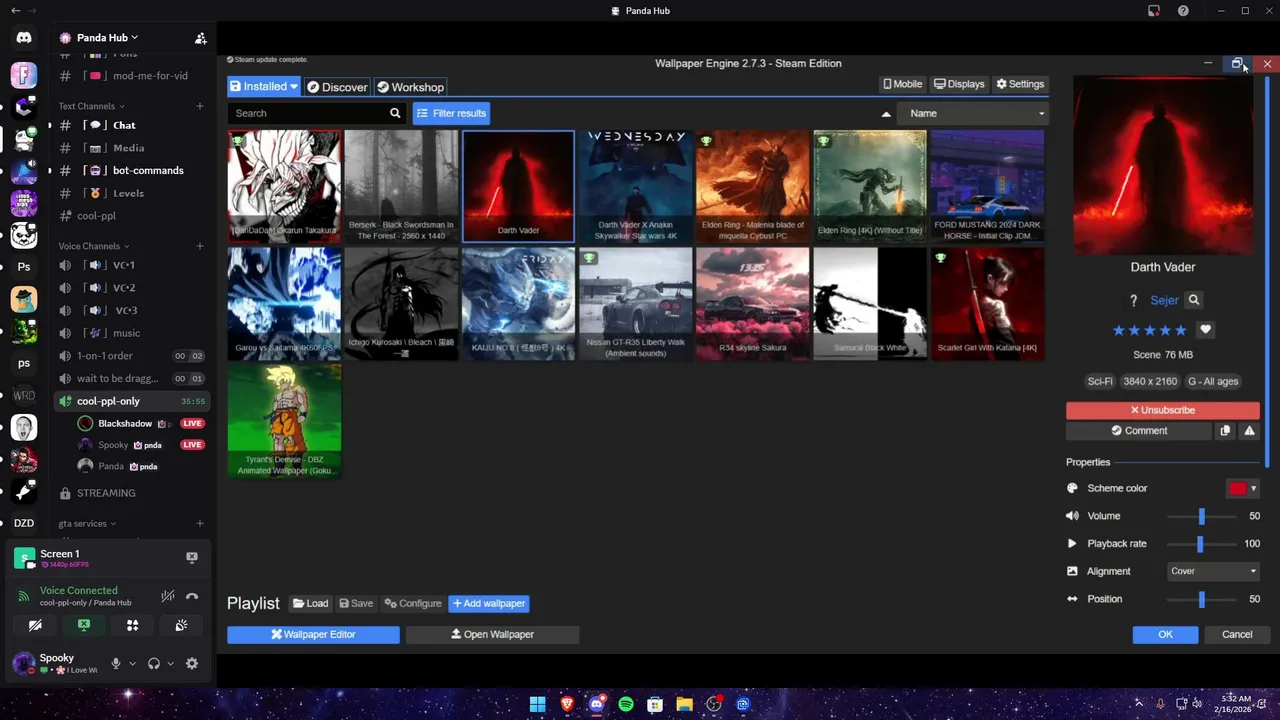The width and height of the screenshot is (1280, 720).
Task: Rate the wallpaper five stars
Action: 1181,330
